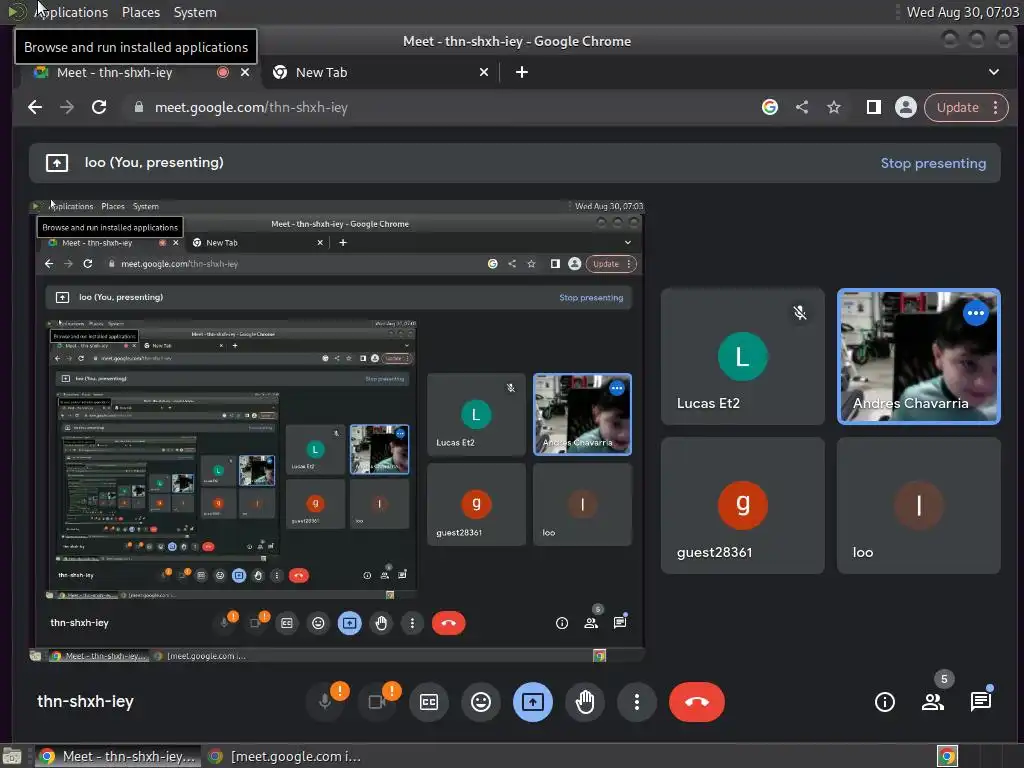
Task: Show everyone via the people icon
Action: (933, 702)
